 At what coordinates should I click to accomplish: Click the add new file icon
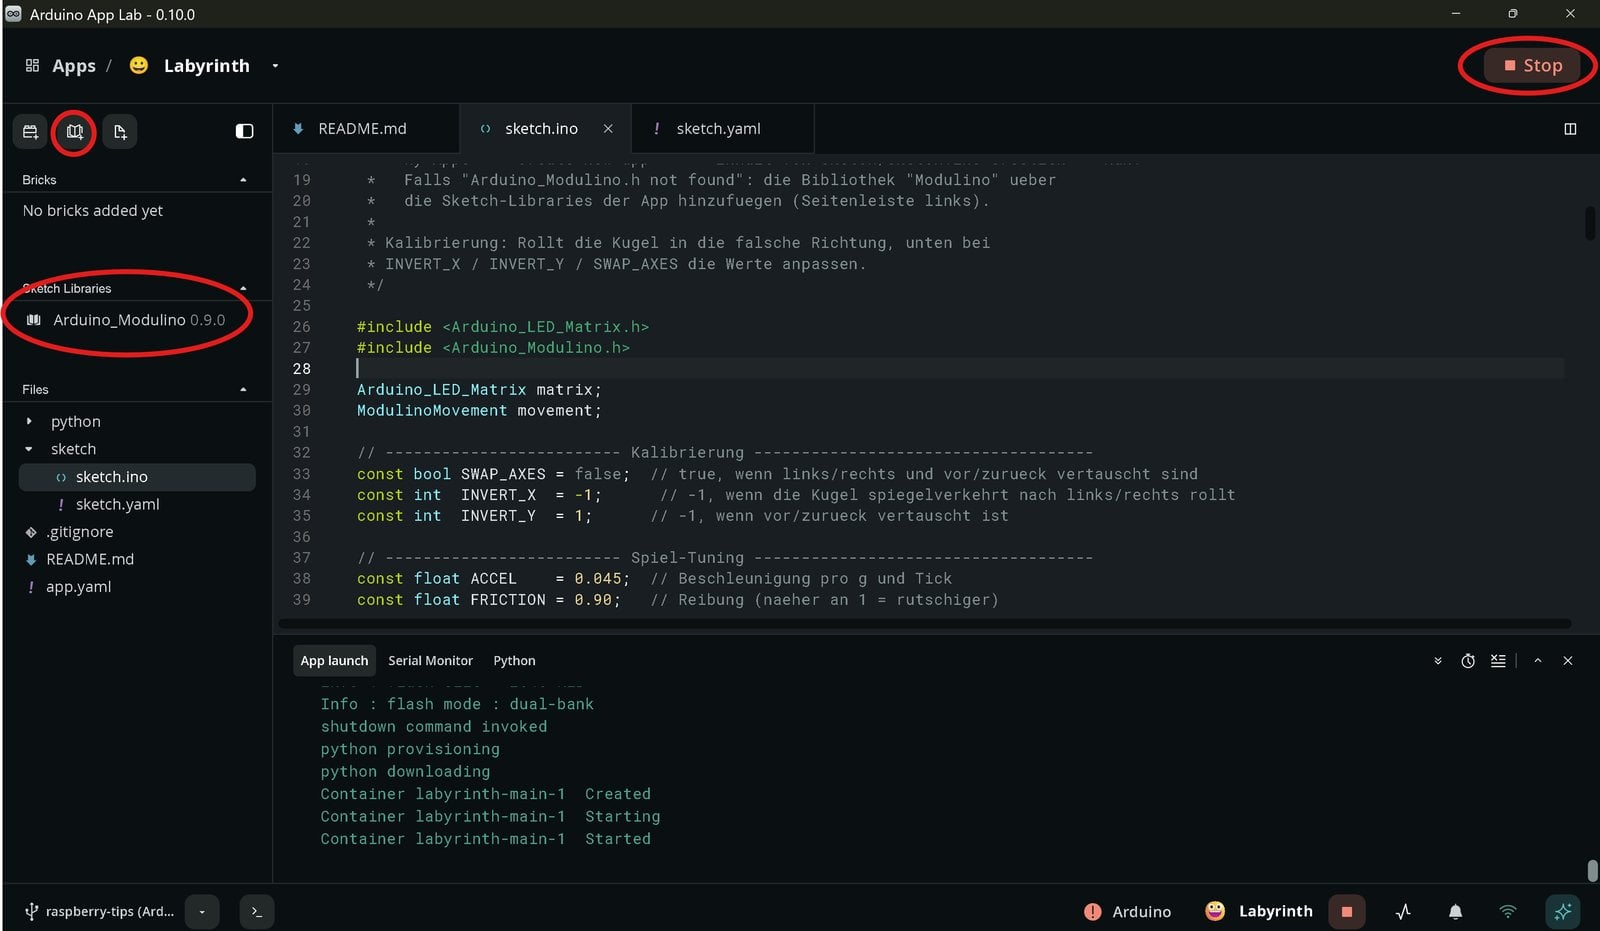pos(120,132)
